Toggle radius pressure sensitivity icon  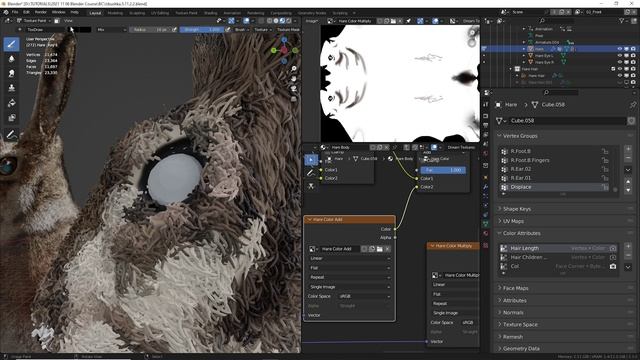(174, 29)
